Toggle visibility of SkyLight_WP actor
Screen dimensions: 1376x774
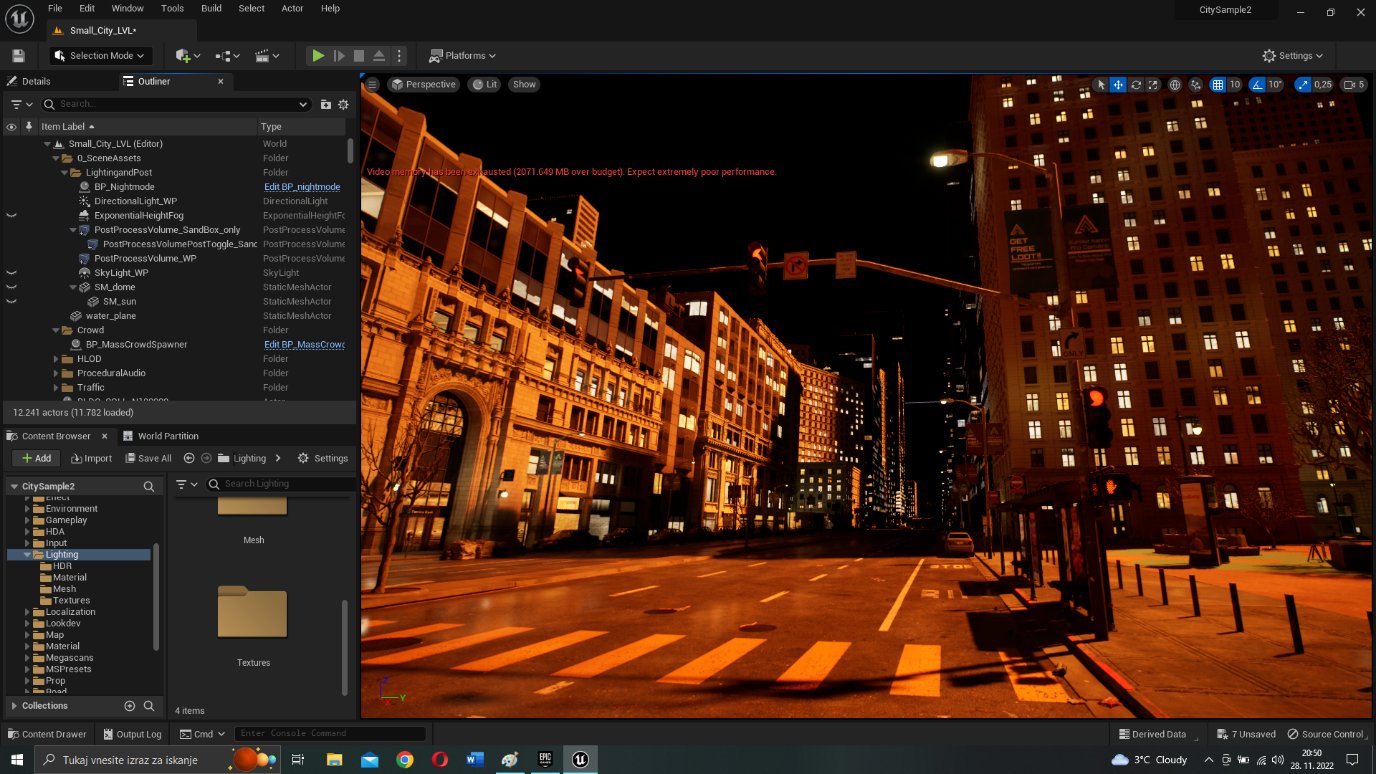coord(11,272)
